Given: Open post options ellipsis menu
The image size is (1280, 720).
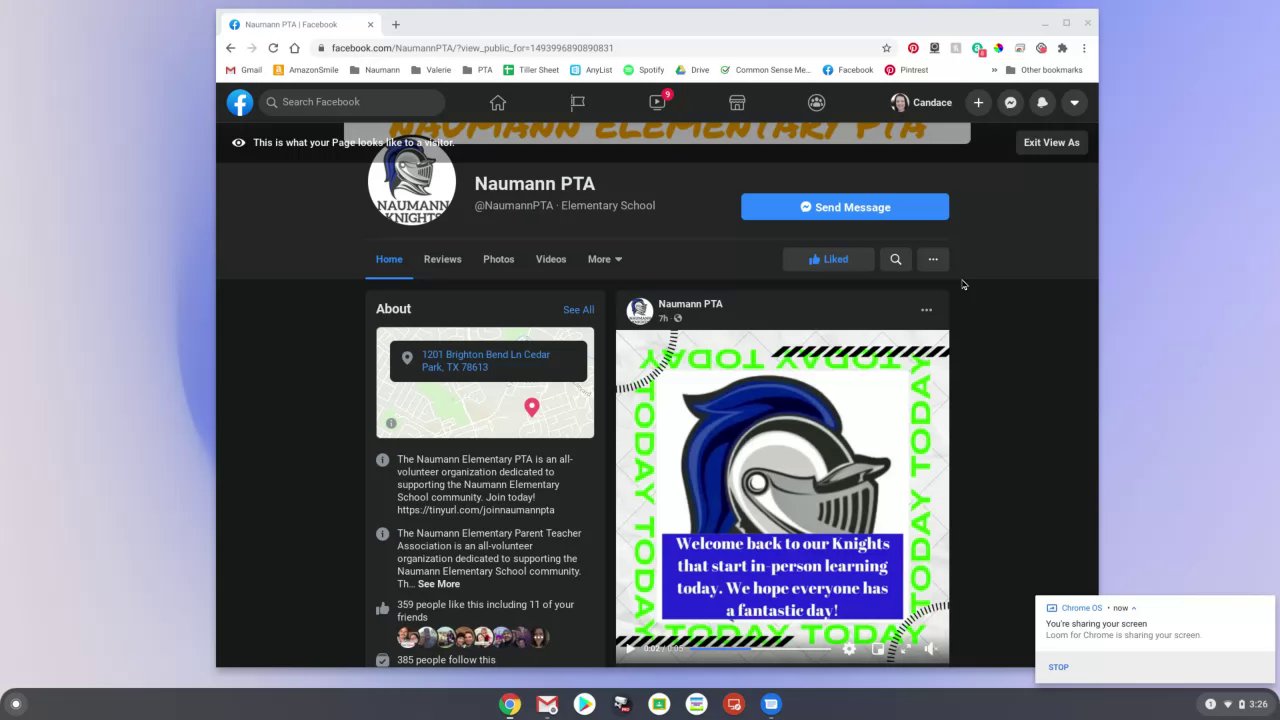Looking at the screenshot, I should point(926,310).
